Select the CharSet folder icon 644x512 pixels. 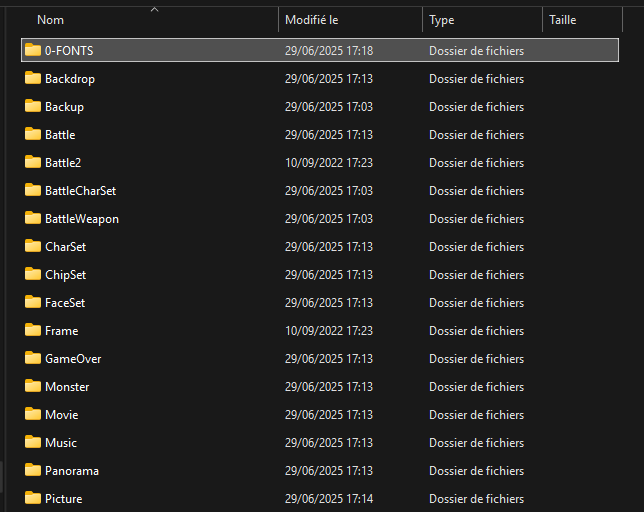pyautogui.click(x=33, y=246)
